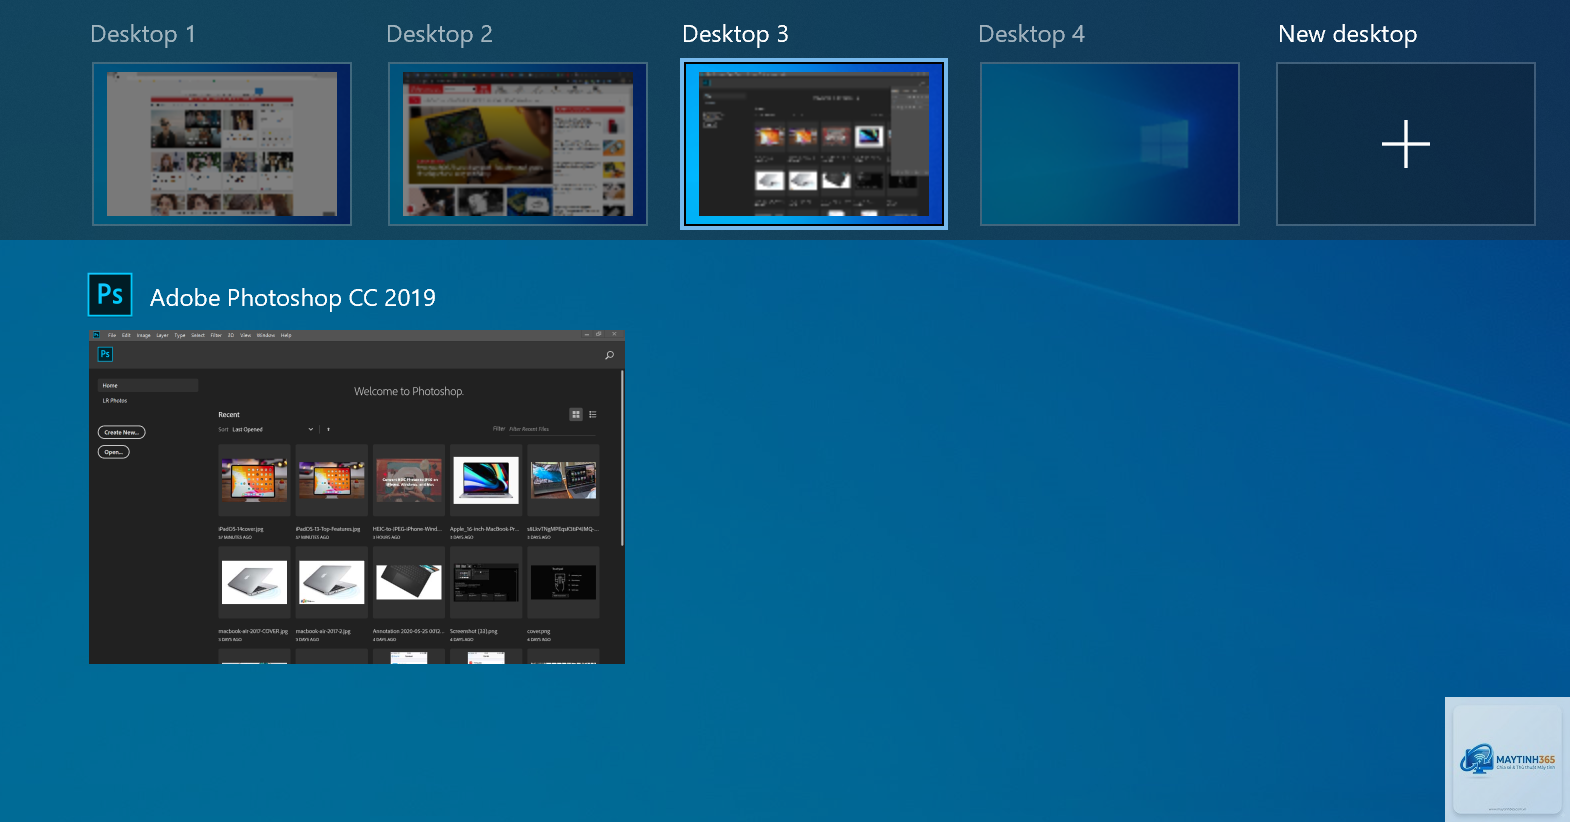Screen dimensions: 1570x822
Task: Switch to the Desktop 2 thumbnail
Action: 518,144
